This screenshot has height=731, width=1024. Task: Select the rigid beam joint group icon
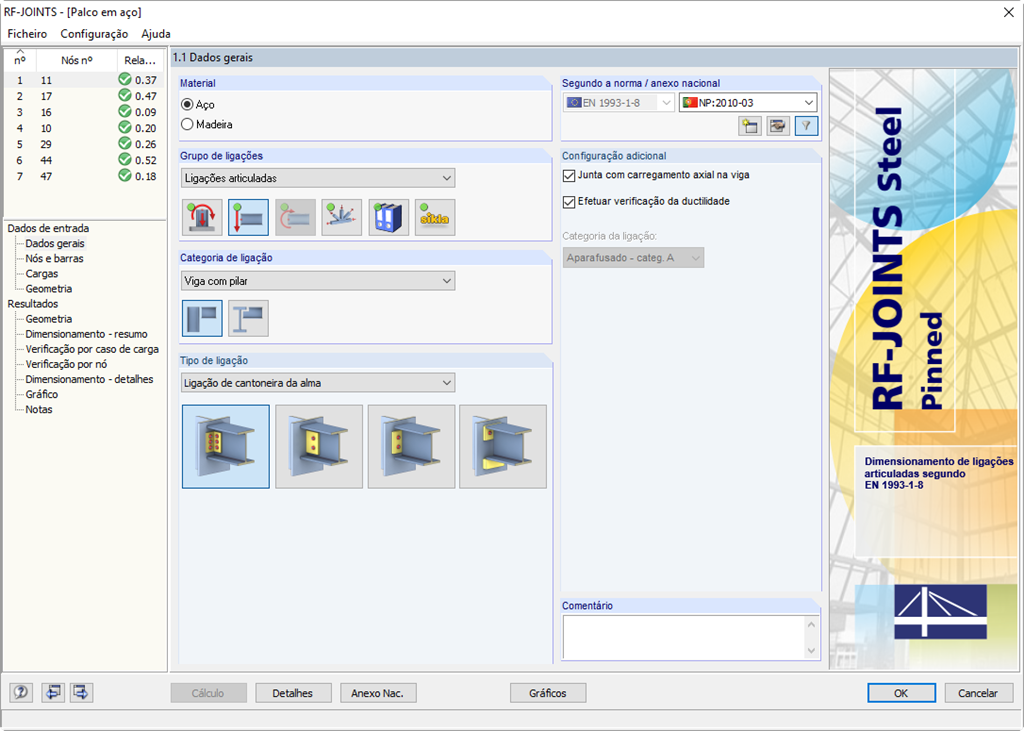[295, 218]
